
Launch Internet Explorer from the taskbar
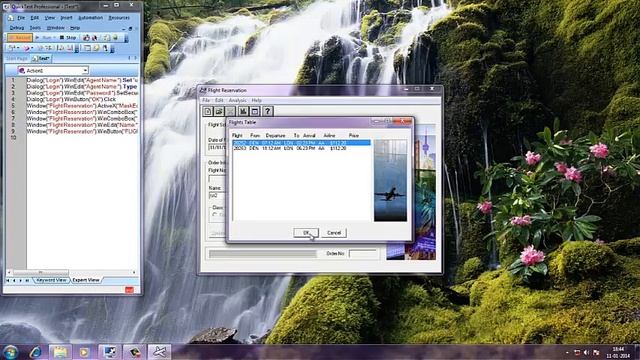point(35,352)
